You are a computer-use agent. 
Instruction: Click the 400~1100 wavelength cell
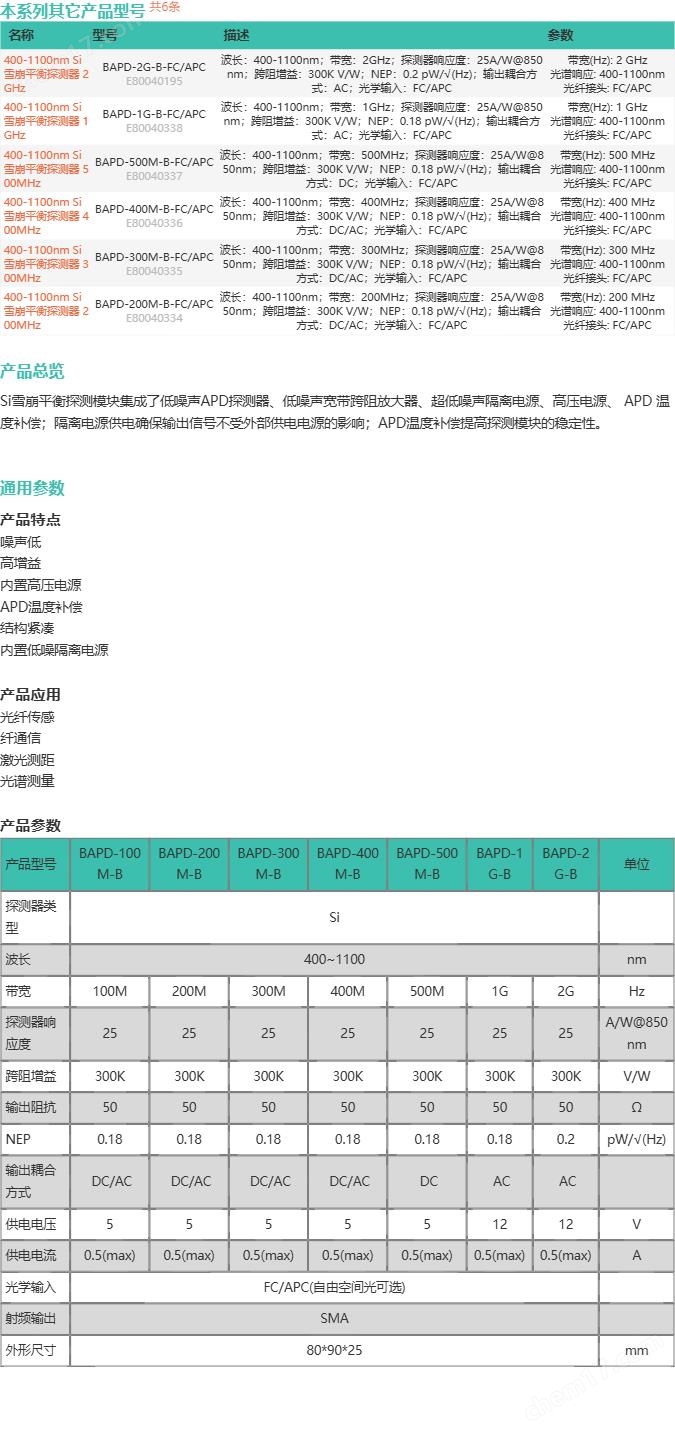(334, 960)
